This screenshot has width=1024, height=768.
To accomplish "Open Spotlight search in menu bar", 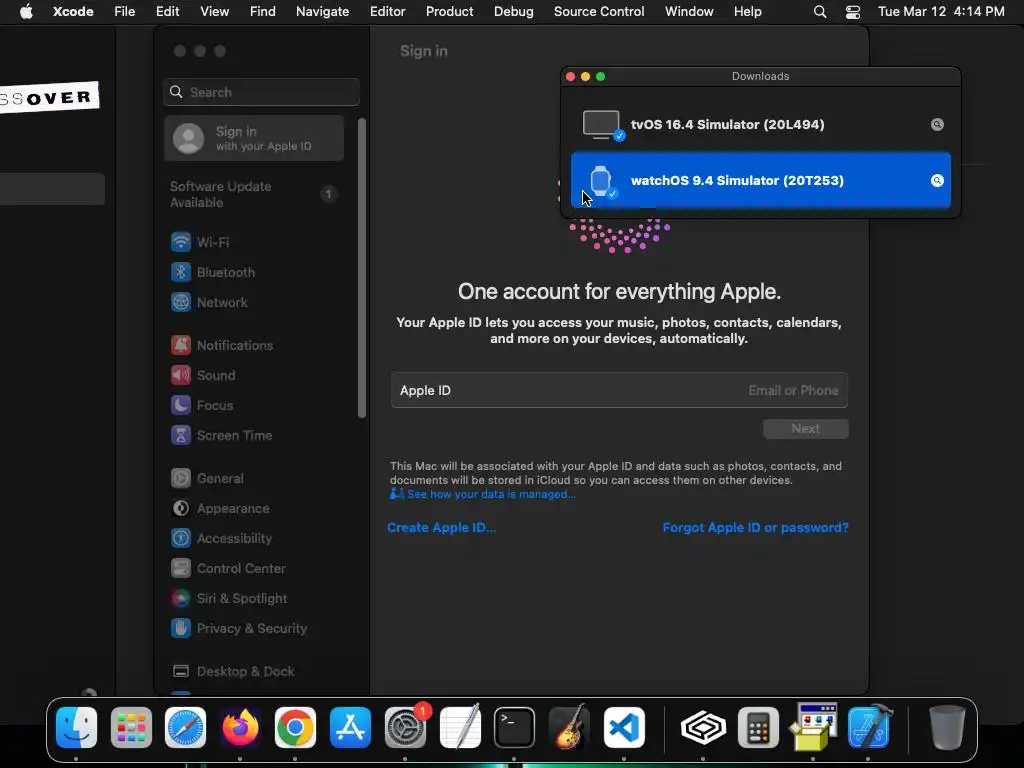I will click(820, 12).
